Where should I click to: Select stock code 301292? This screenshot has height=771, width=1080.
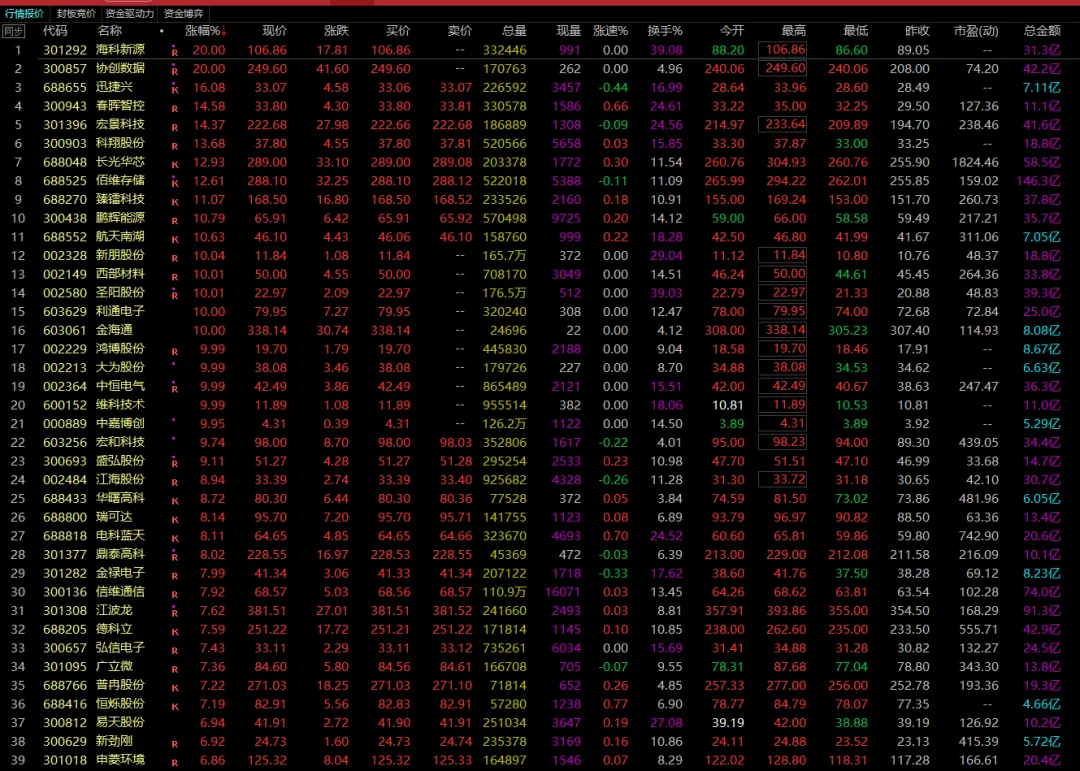65,50
